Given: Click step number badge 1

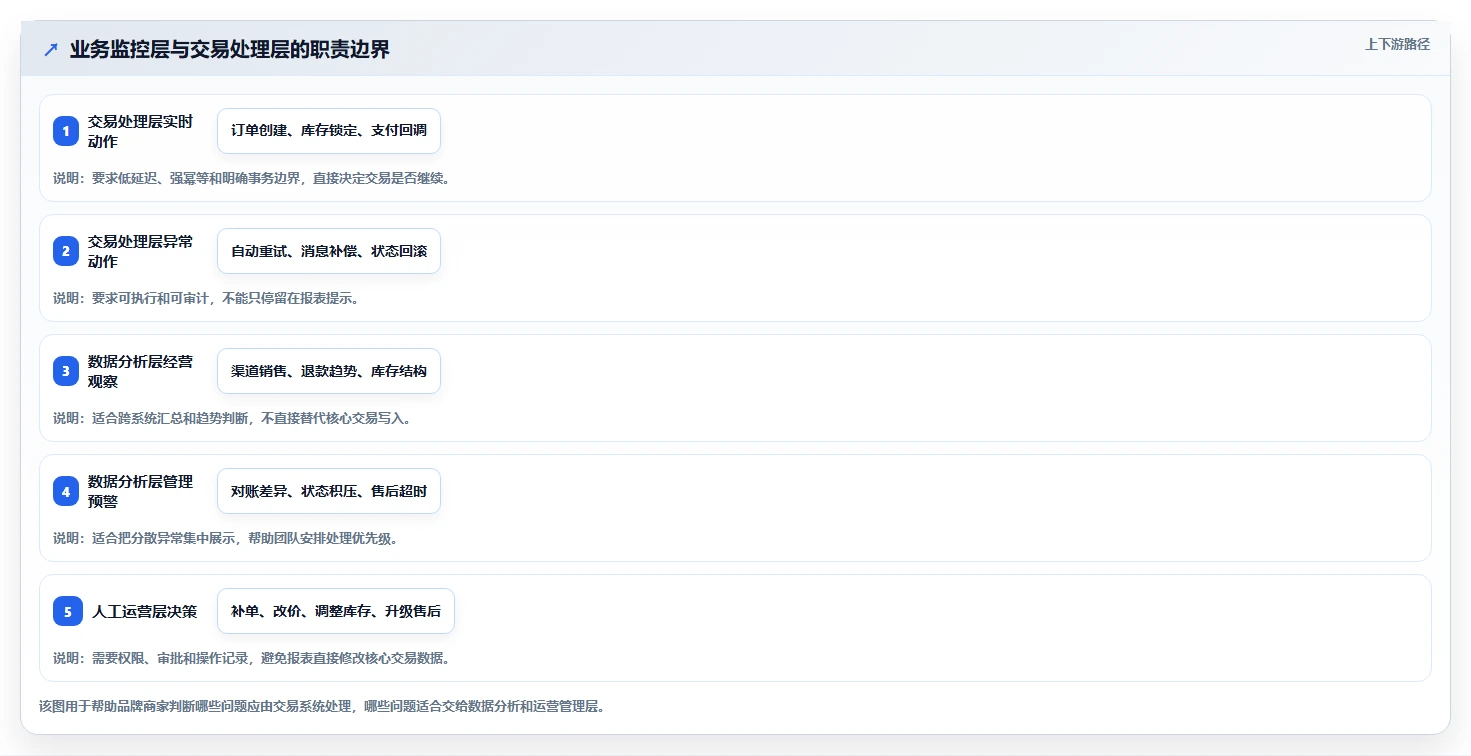Looking at the screenshot, I should click(66, 131).
